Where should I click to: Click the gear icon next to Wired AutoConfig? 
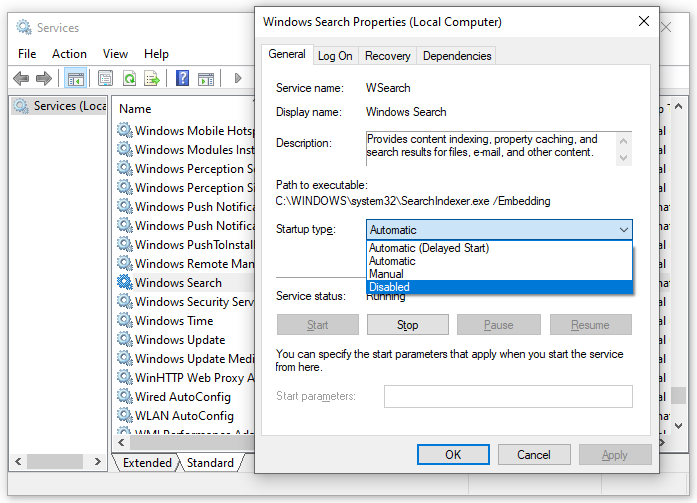tap(125, 396)
